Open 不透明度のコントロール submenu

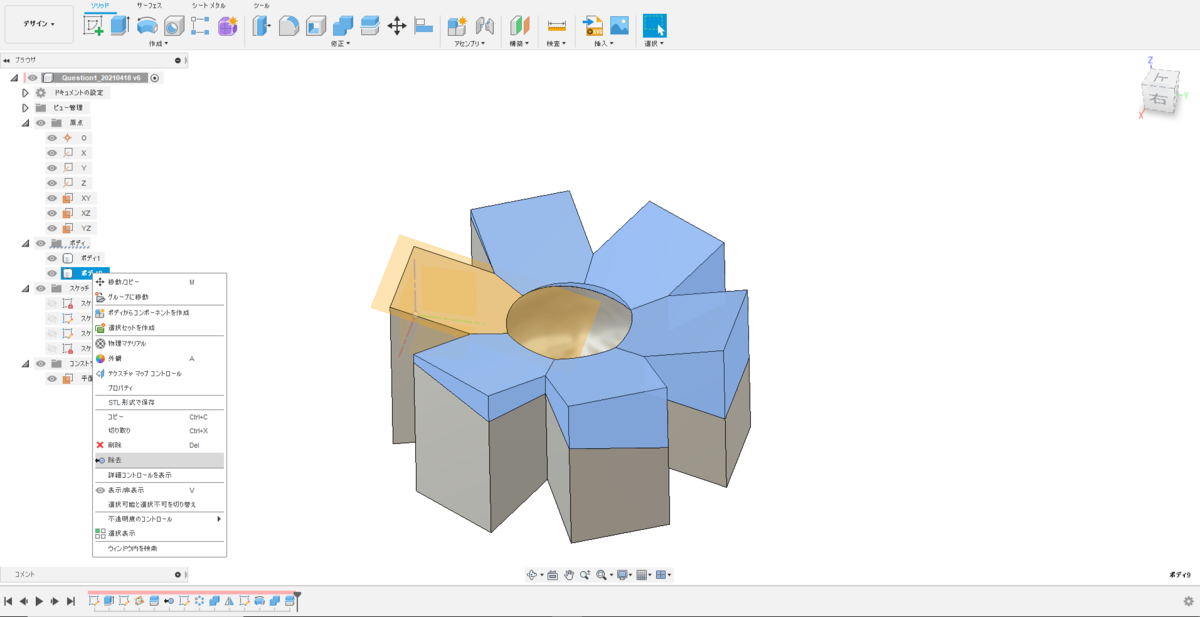(159, 519)
